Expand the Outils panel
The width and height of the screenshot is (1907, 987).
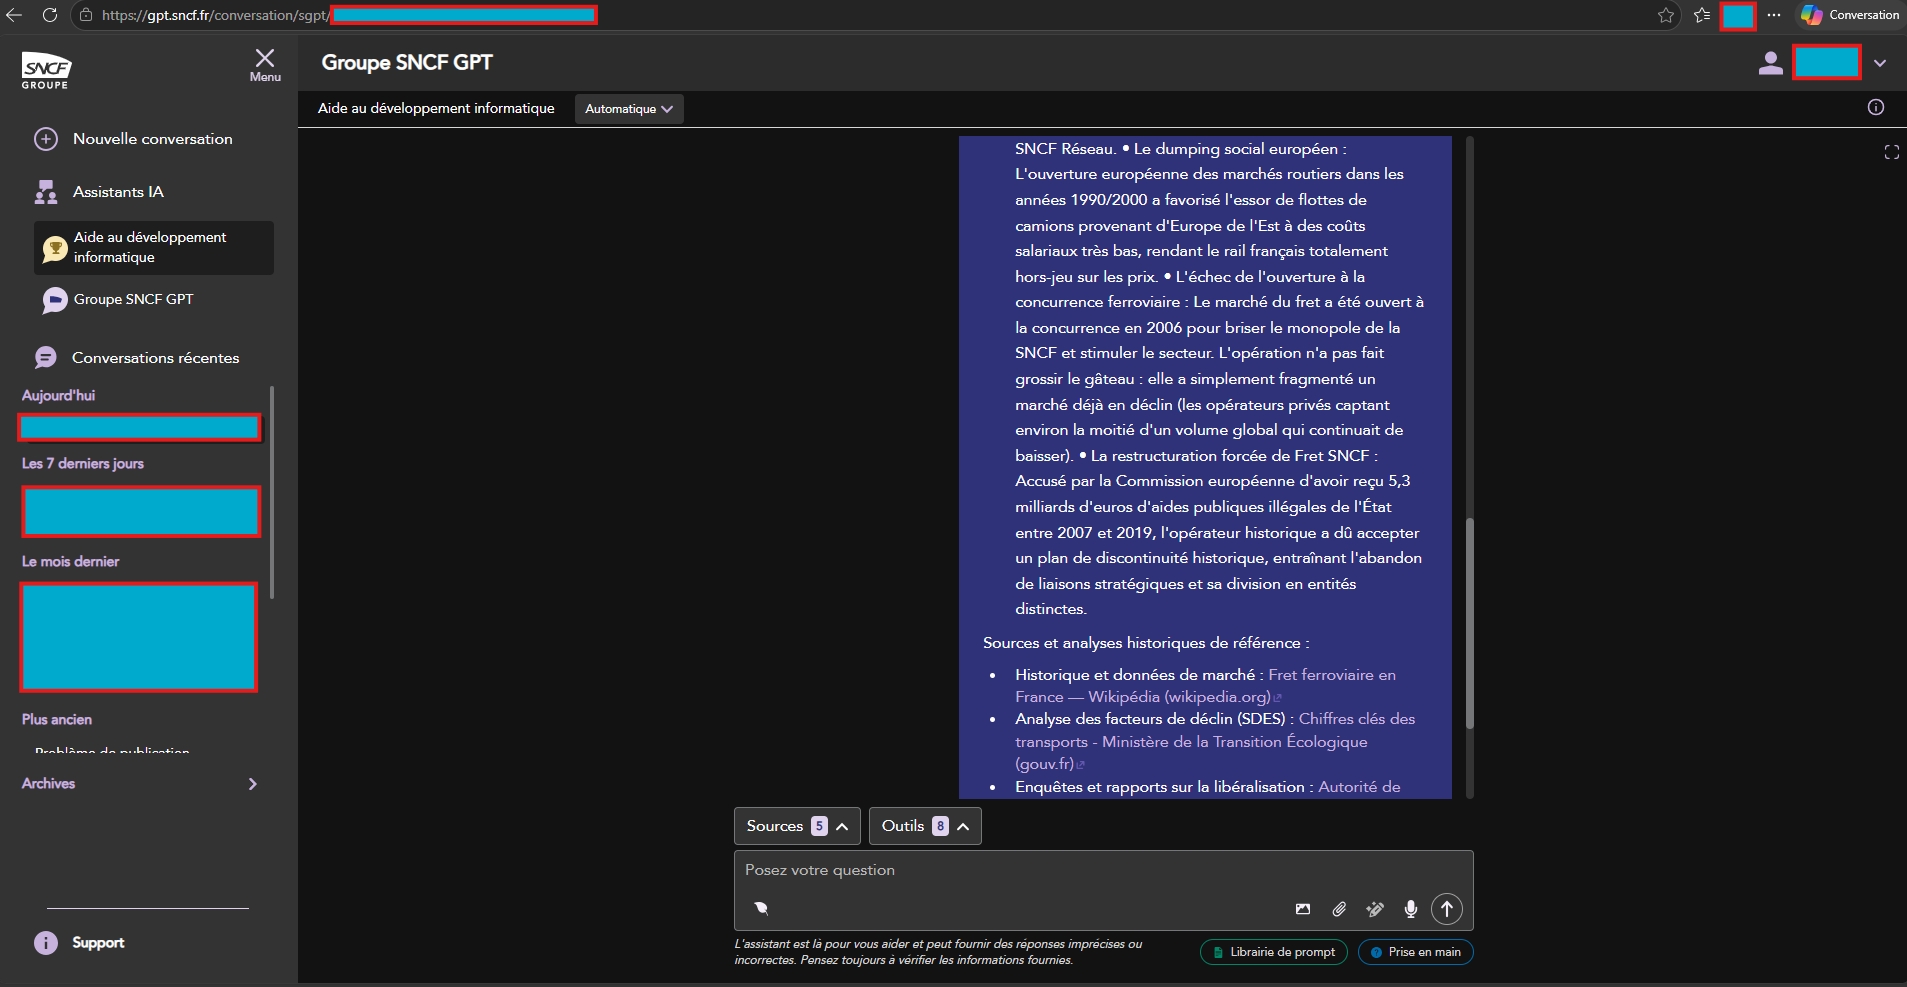coord(925,826)
